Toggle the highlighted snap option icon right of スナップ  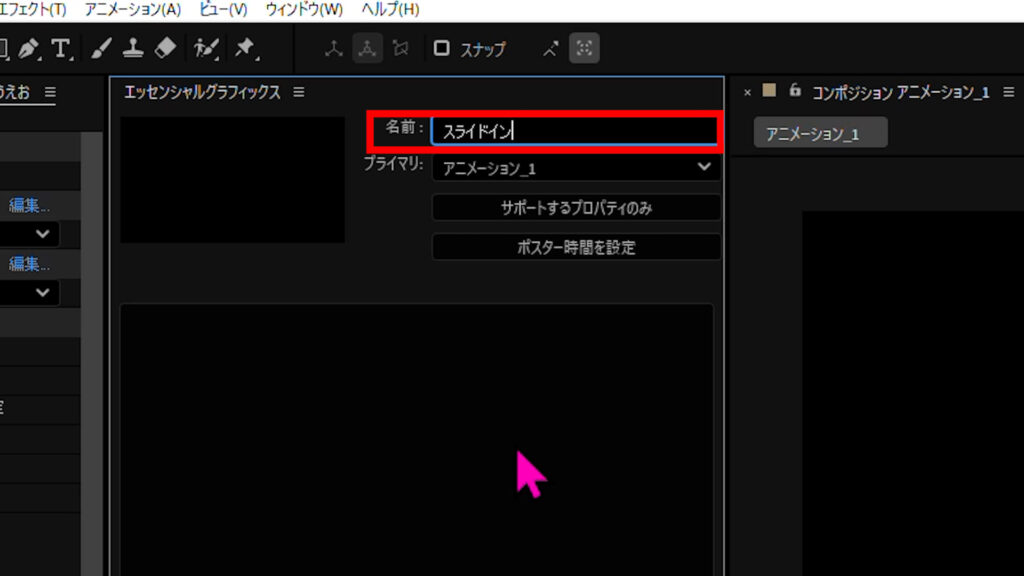(584, 48)
